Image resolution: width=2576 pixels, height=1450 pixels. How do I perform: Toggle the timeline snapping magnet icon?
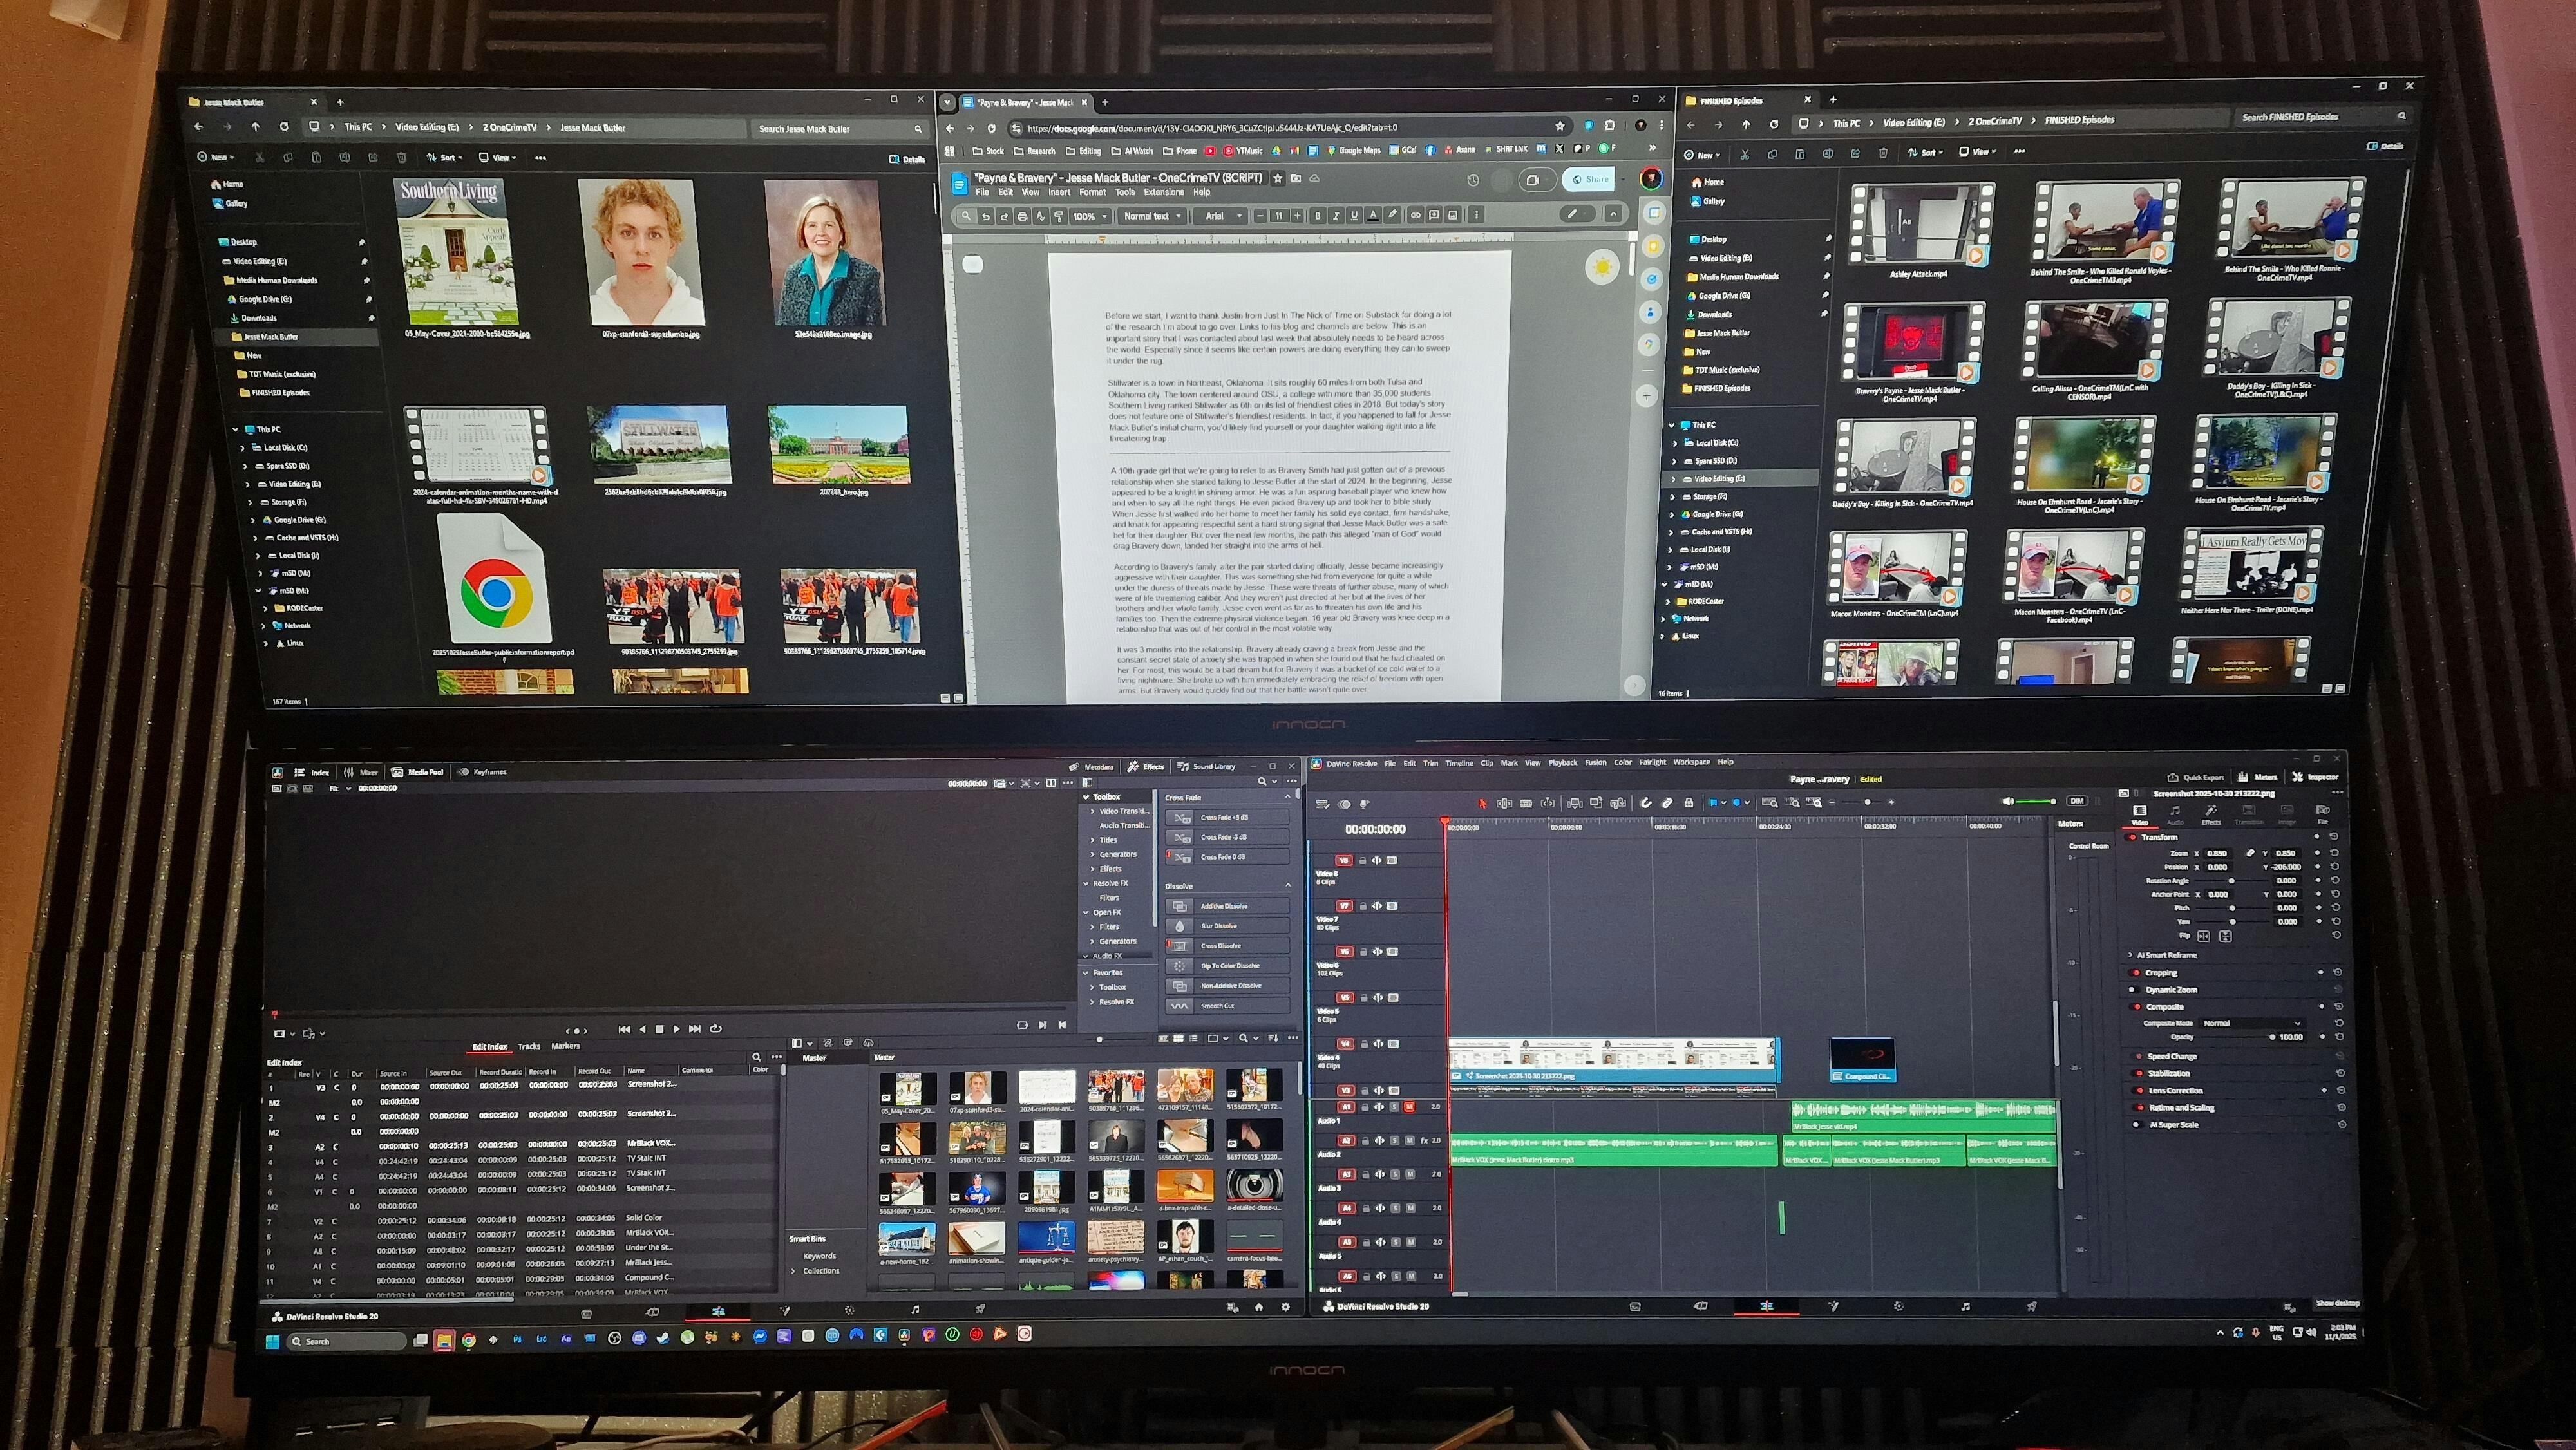[x=1646, y=803]
